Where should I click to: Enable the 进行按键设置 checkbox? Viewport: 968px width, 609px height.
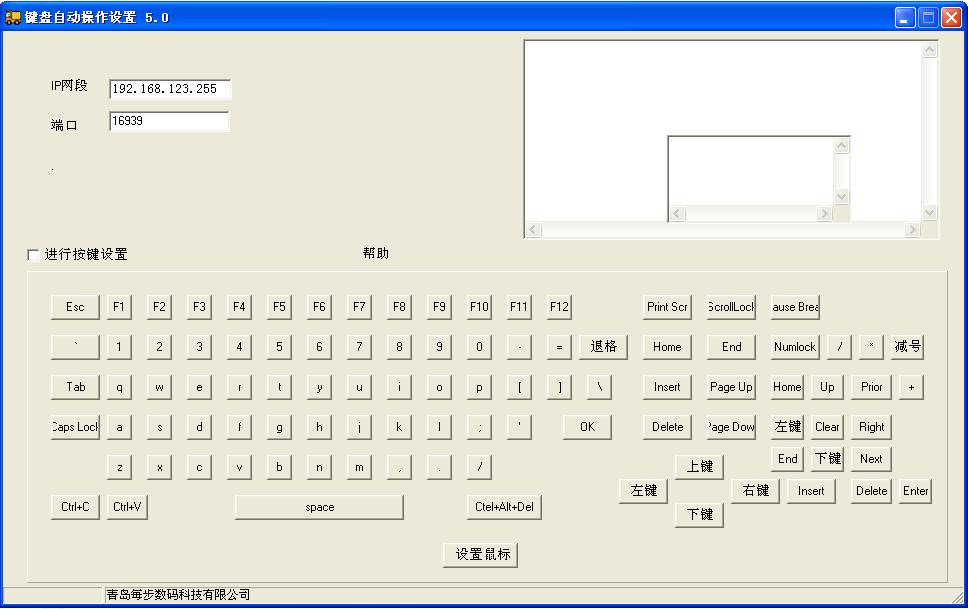point(34,255)
